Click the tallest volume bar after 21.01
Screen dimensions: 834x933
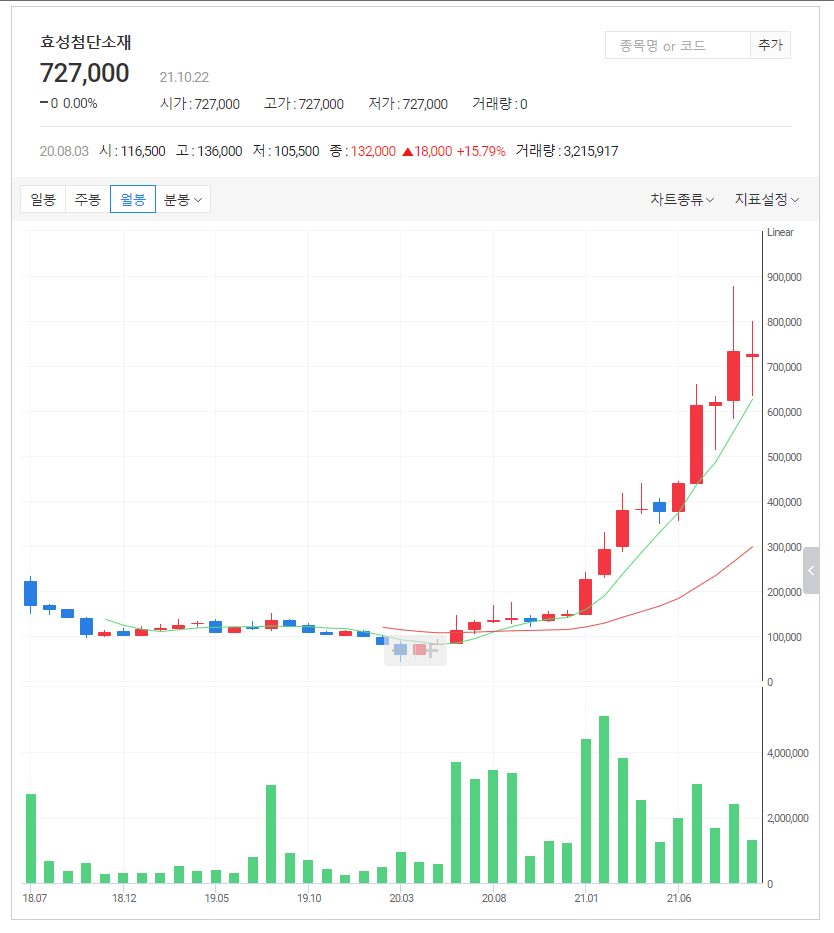[x=604, y=800]
